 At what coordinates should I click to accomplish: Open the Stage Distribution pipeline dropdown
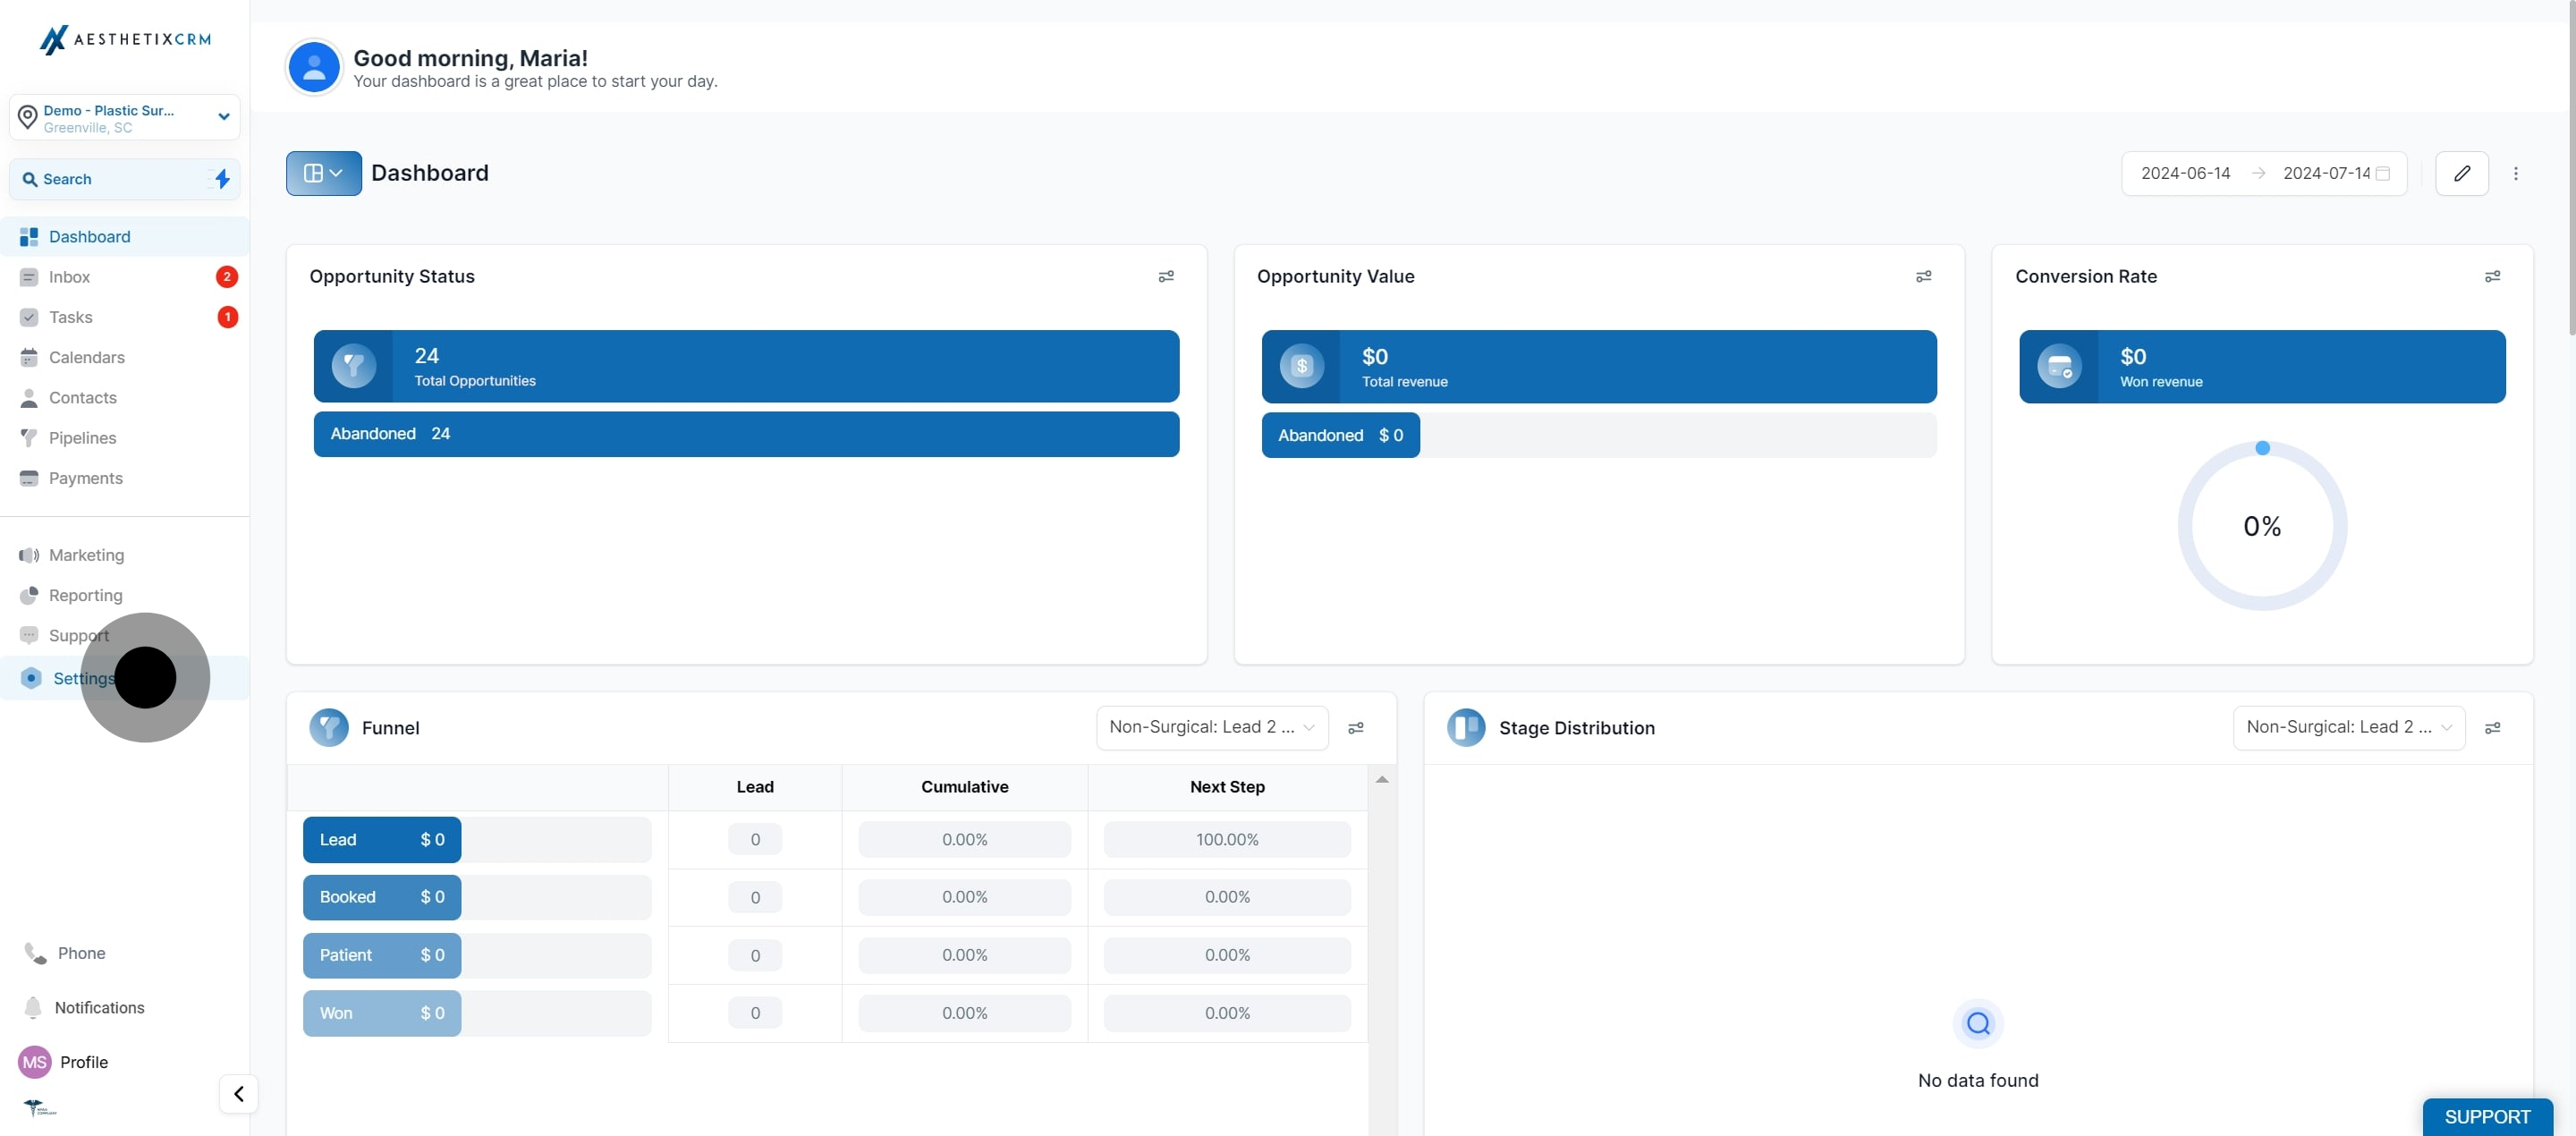pos(2347,728)
